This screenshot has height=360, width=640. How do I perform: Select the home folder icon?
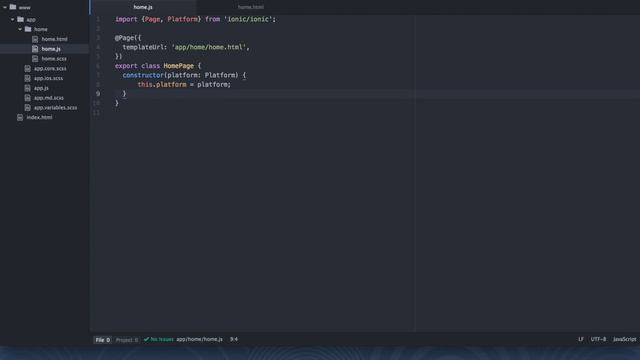pos(28,29)
